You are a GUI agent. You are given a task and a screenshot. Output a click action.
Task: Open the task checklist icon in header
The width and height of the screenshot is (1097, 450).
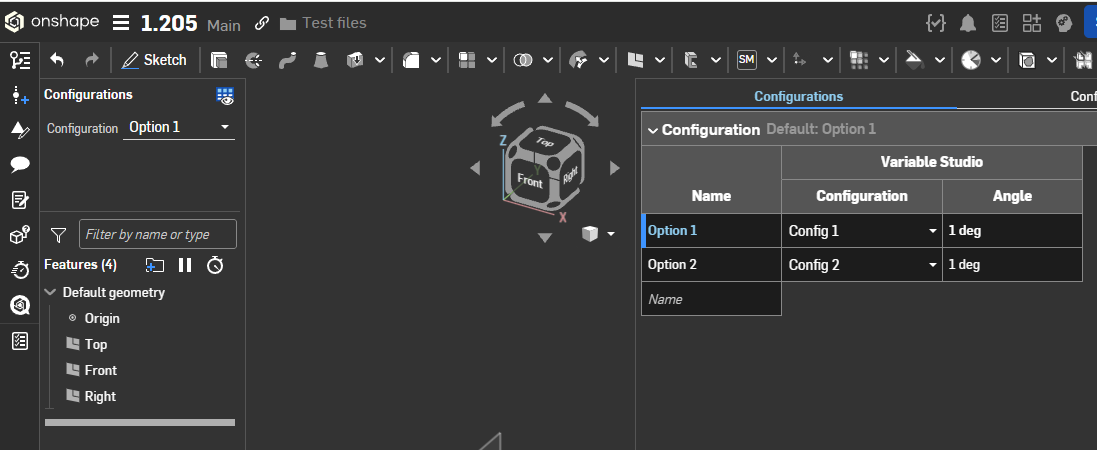1000,23
